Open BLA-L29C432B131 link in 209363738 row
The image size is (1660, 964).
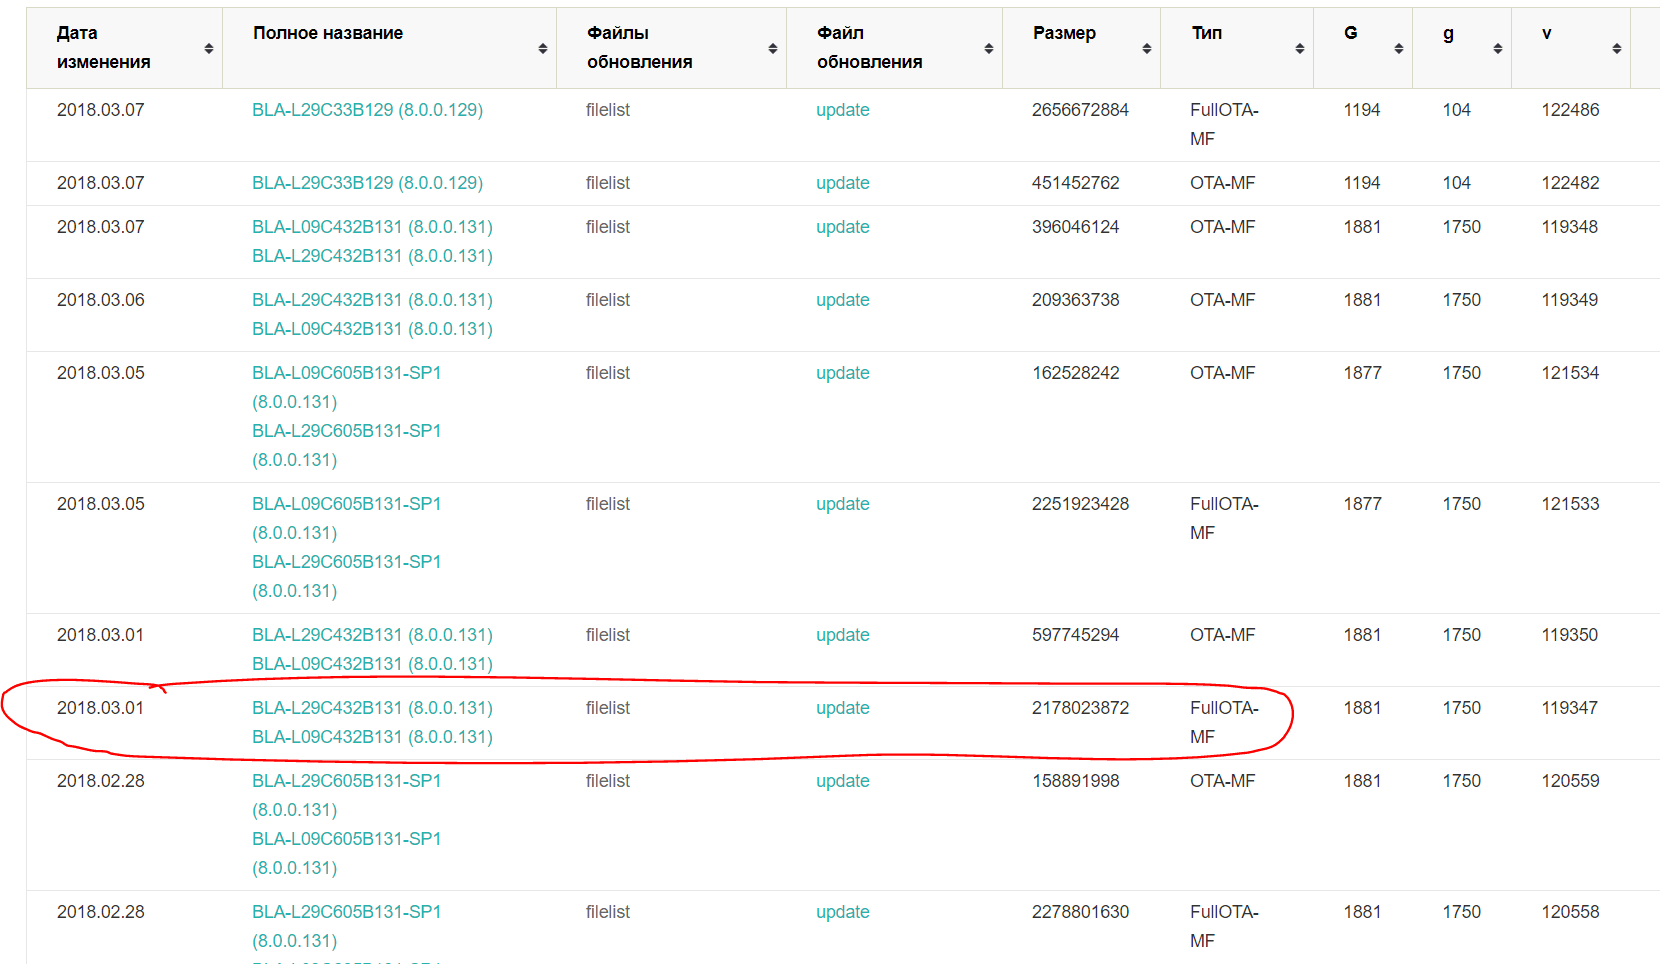[372, 300]
